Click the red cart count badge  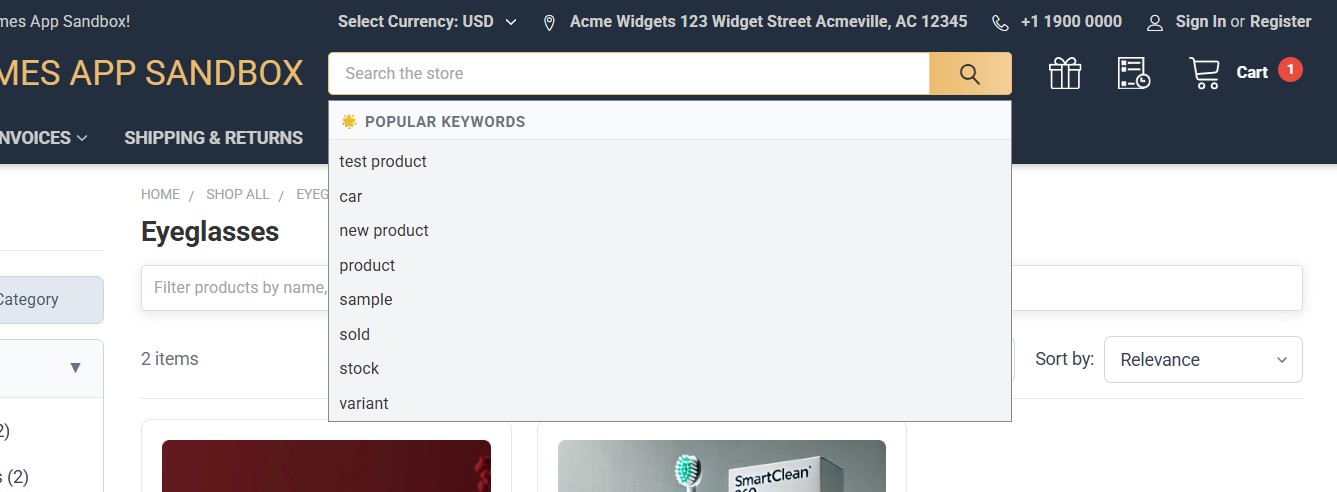coord(1290,70)
